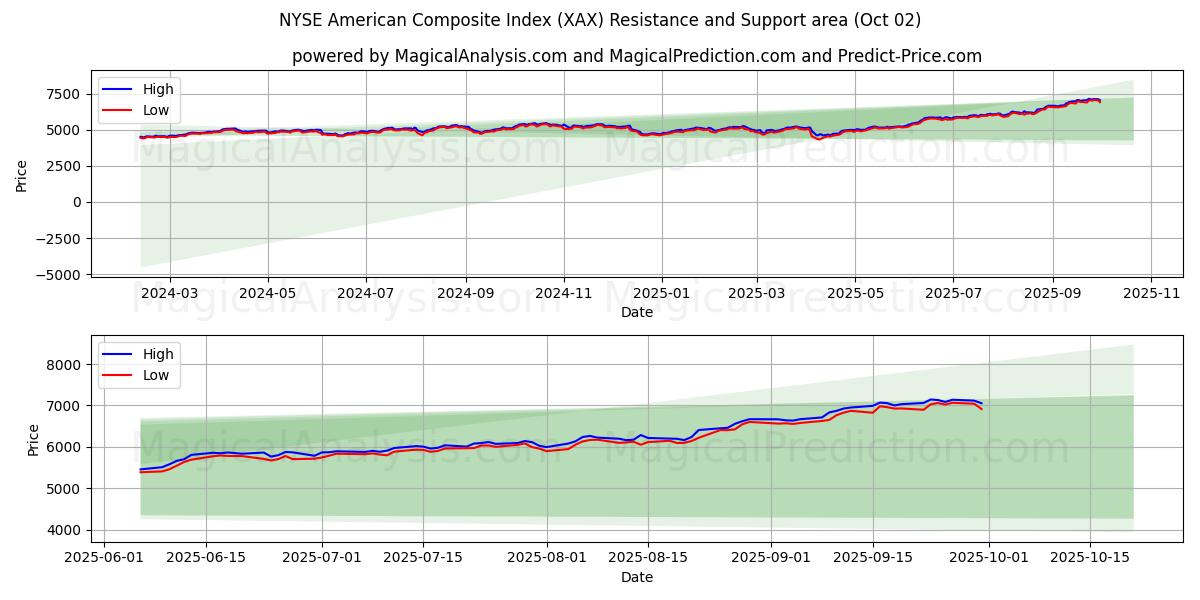The height and width of the screenshot is (600, 1200).
Task: Click the 2024-03 tick label on the top chart
Action: point(169,293)
